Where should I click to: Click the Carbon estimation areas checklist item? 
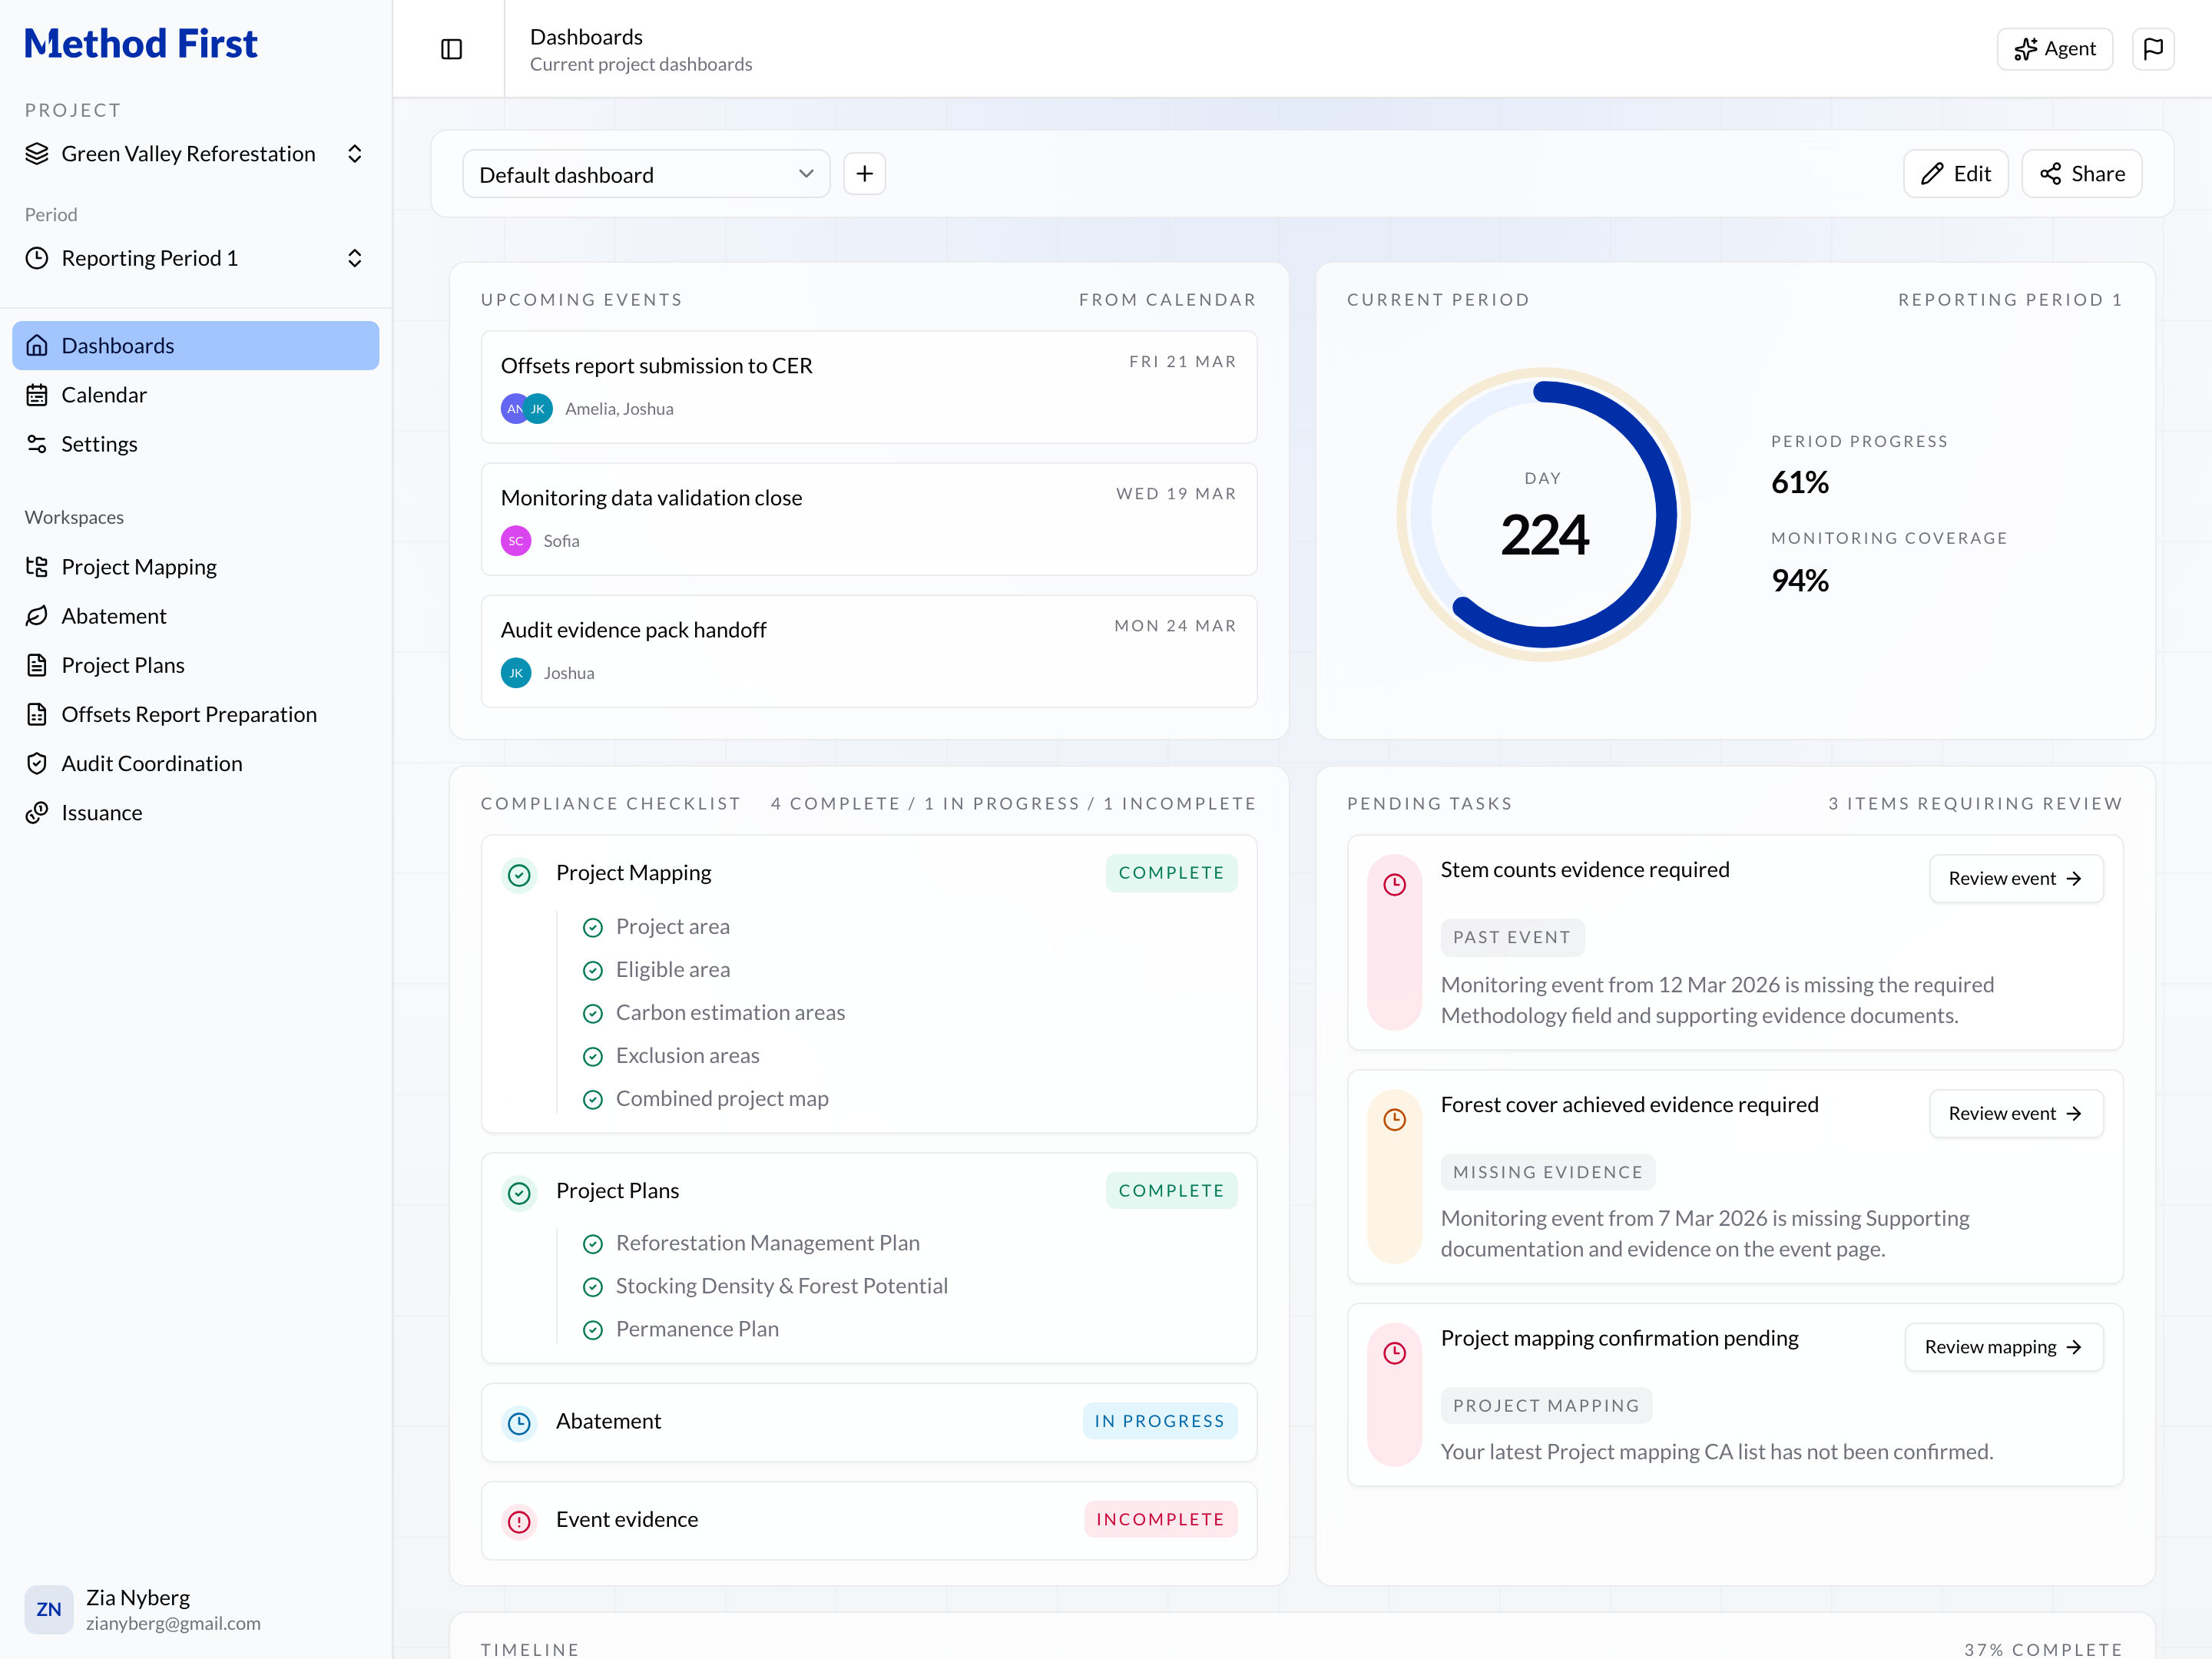[x=714, y=1013]
